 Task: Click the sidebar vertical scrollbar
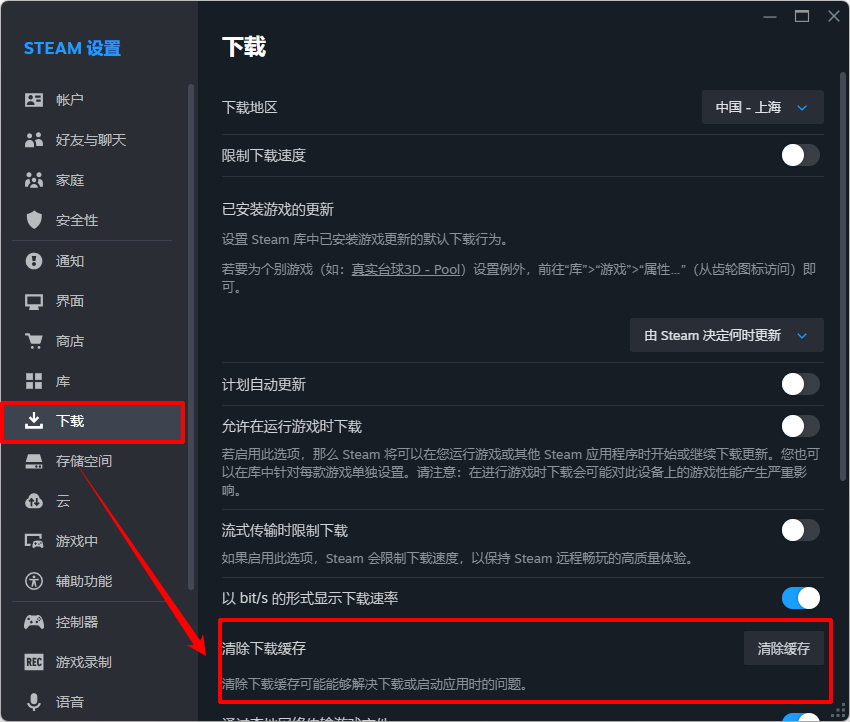191,336
